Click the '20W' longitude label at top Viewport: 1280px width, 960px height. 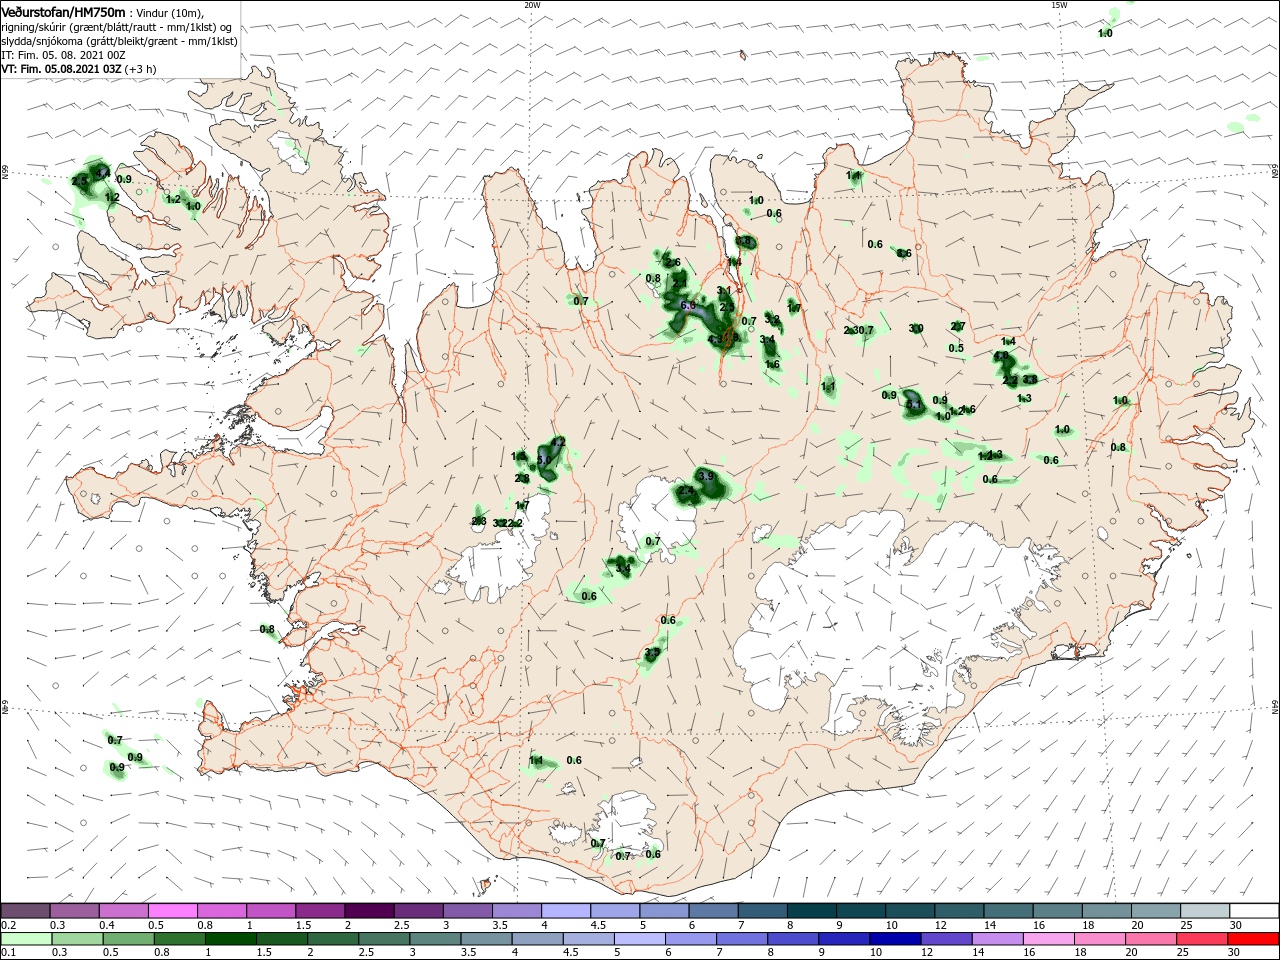click(532, 5)
